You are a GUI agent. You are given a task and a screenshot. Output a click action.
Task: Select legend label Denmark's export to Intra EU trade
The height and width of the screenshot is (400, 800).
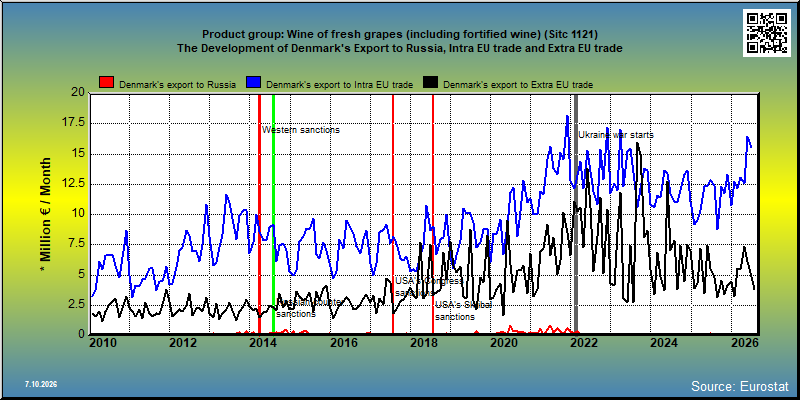[340, 85]
